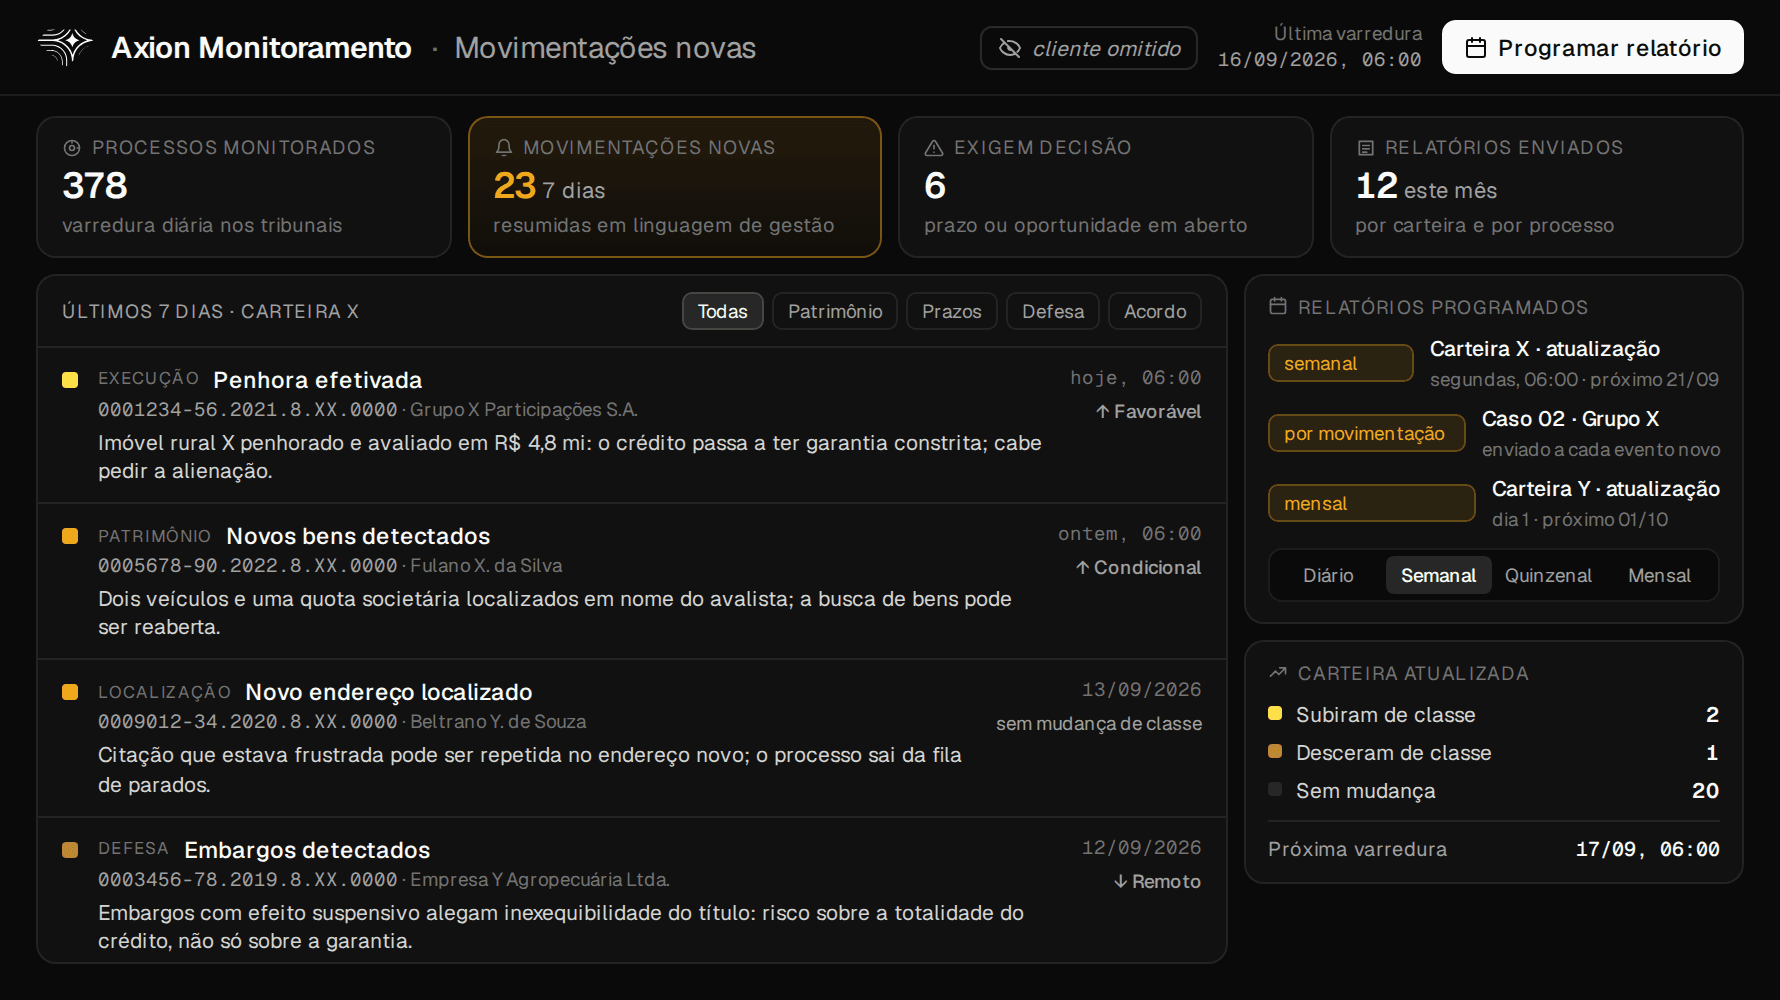Click the 'sem mudança de classe' status text
The image size is (1780, 1000).
pyautogui.click(x=1099, y=724)
